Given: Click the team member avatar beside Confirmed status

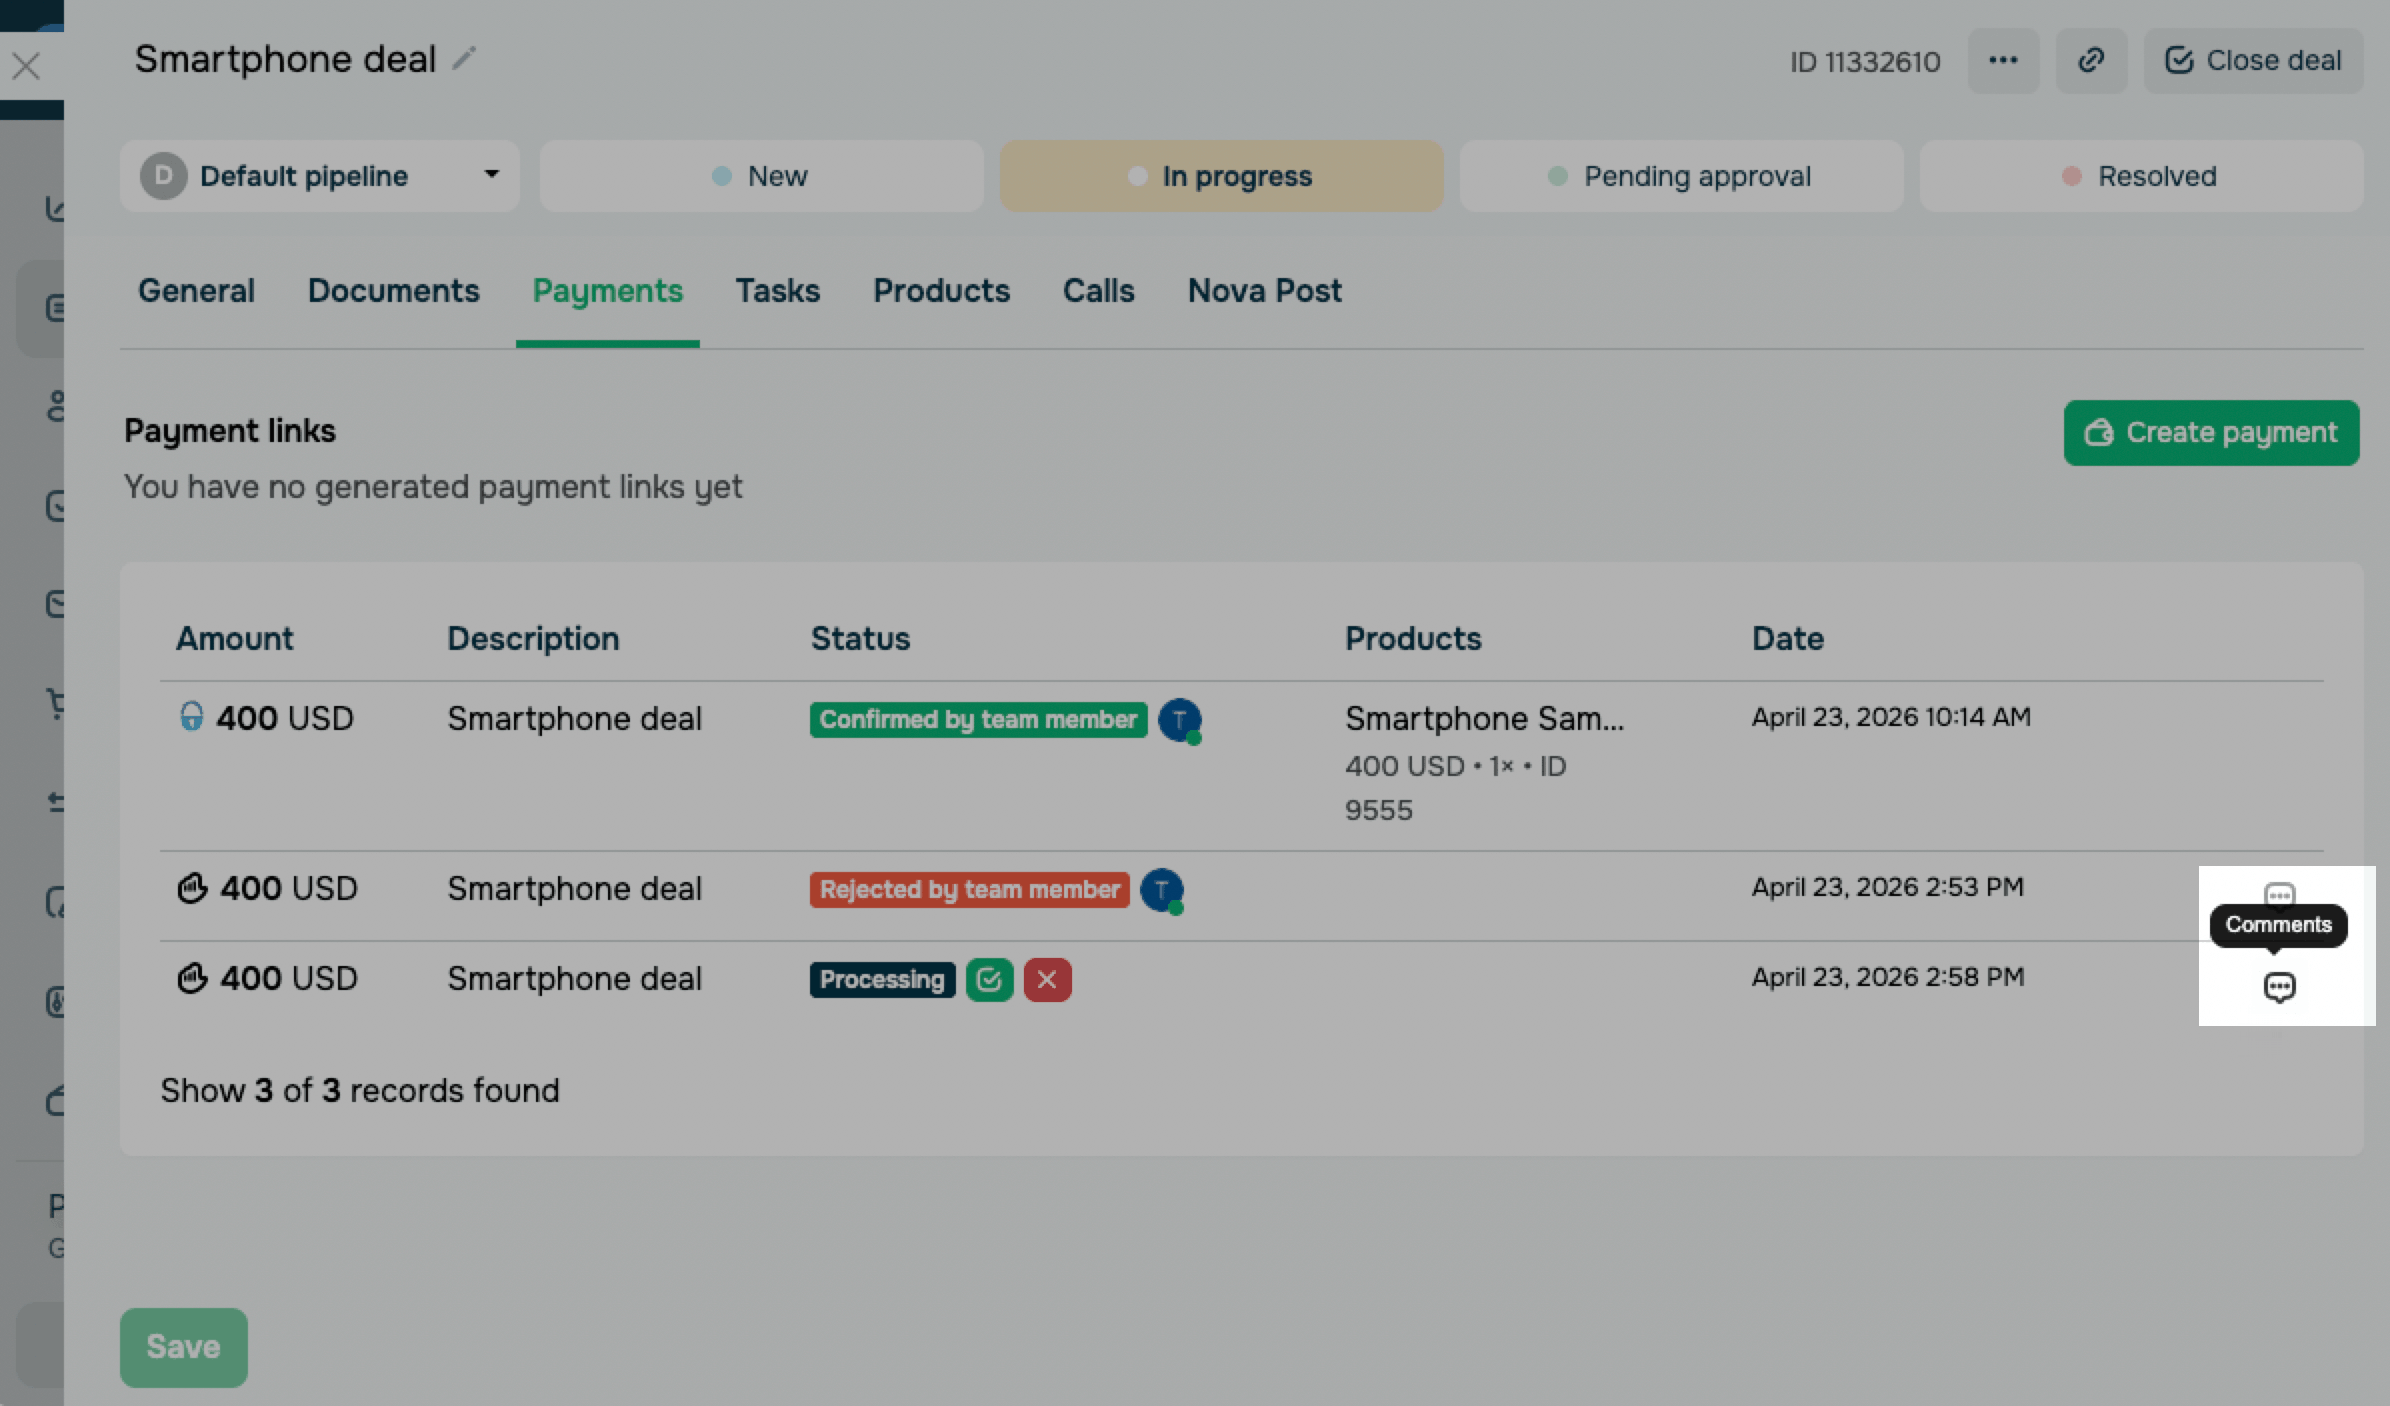Looking at the screenshot, I should (1179, 720).
